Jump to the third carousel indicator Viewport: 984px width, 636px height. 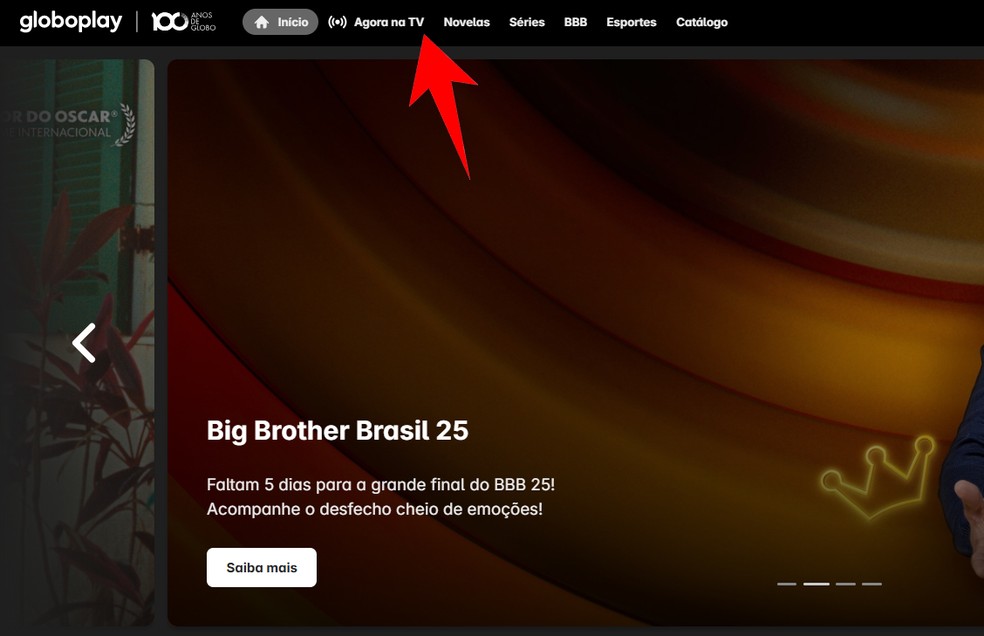(845, 584)
